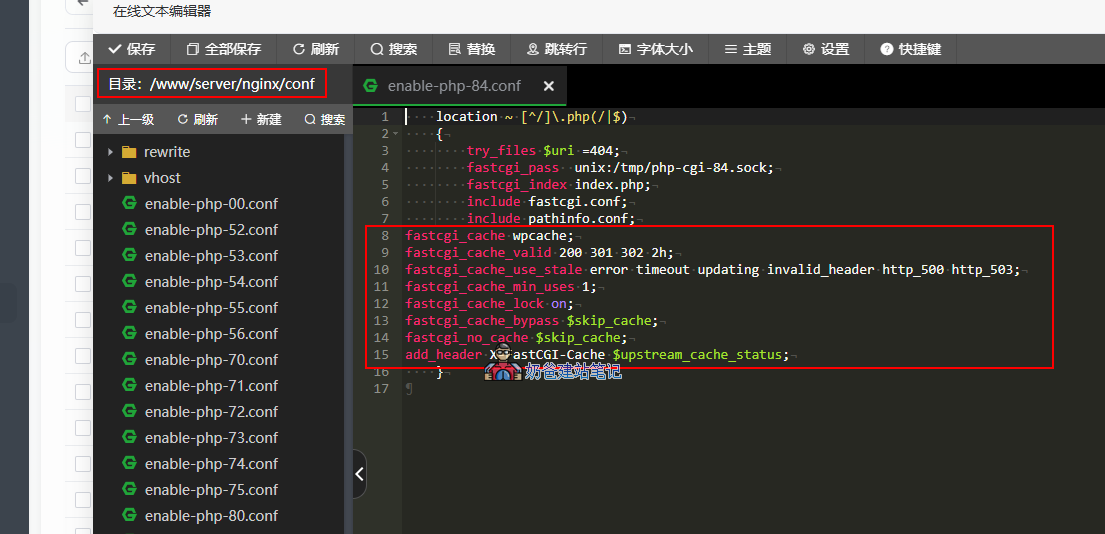Select the enable-php-84.conf tab
The image size is (1105, 534).
(453, 86)
